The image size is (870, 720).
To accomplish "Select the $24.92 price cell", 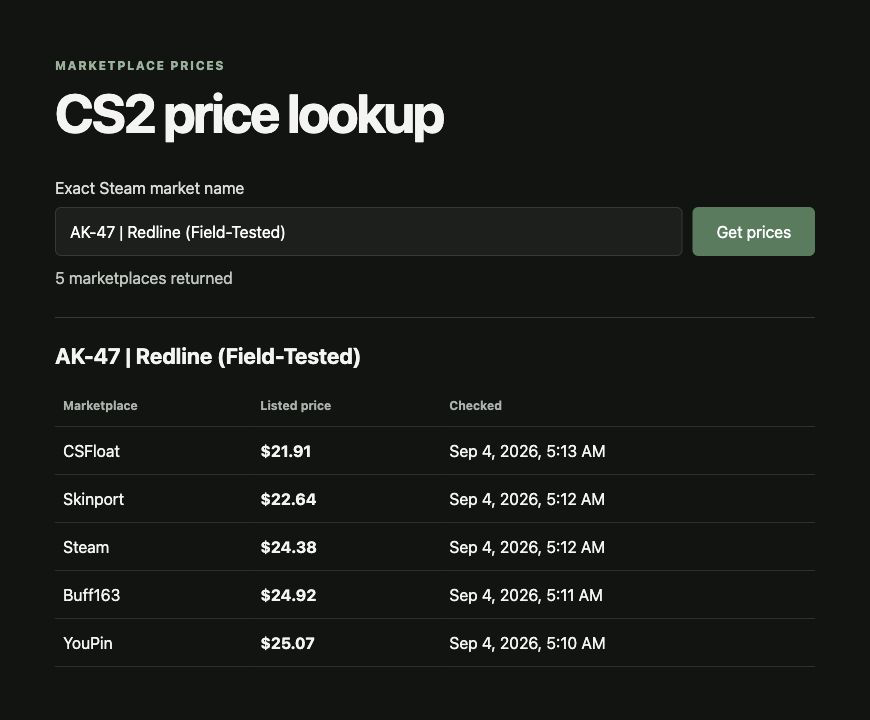I will [x=289, y=595].
